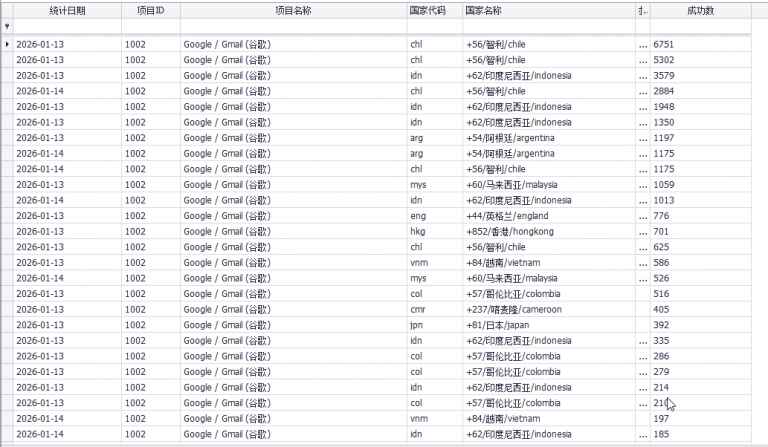
Task: Select the success count cell 5302
Action: tap(700, 60)
